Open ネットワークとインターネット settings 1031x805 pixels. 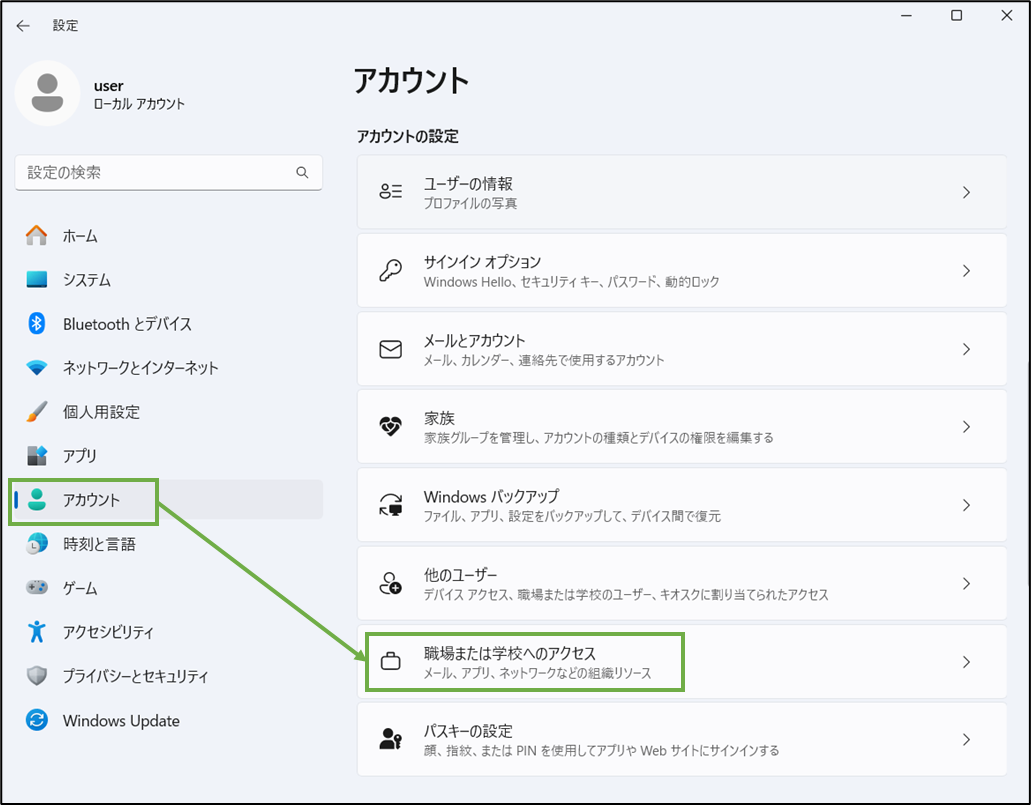click(x=168, y=368)
